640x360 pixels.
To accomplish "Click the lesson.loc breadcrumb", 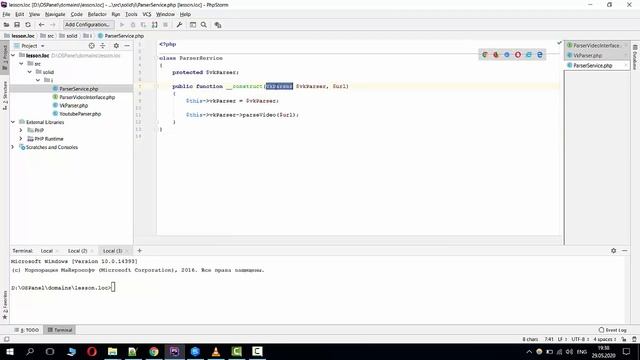I will [x=19, y=36].
